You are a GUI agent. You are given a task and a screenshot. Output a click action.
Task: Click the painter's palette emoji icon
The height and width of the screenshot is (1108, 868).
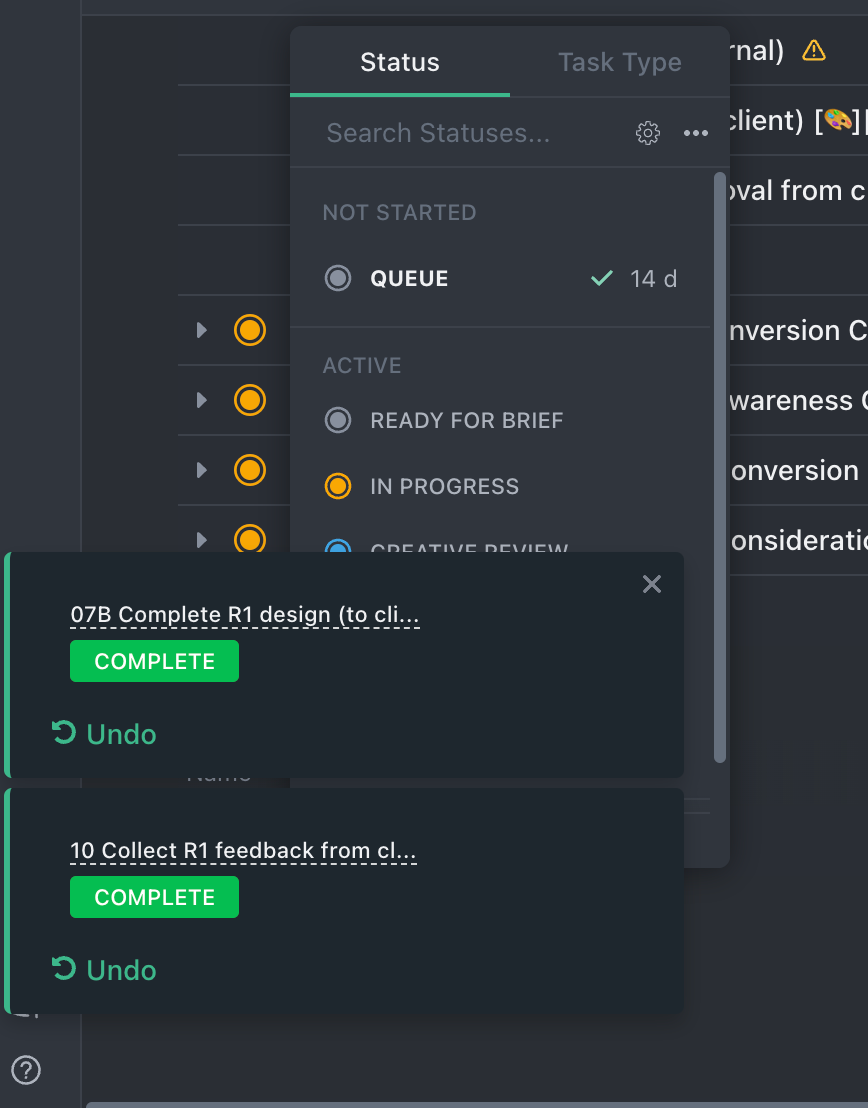[838, 120]
